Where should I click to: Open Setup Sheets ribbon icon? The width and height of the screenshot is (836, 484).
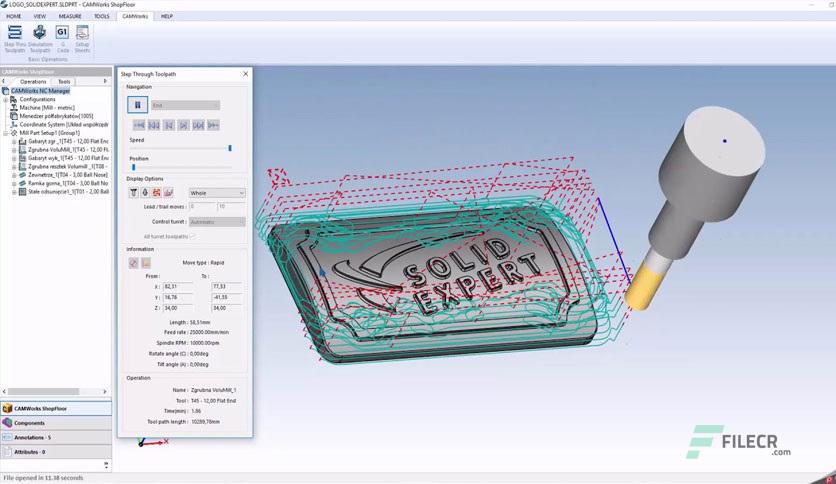click(82, 38)
